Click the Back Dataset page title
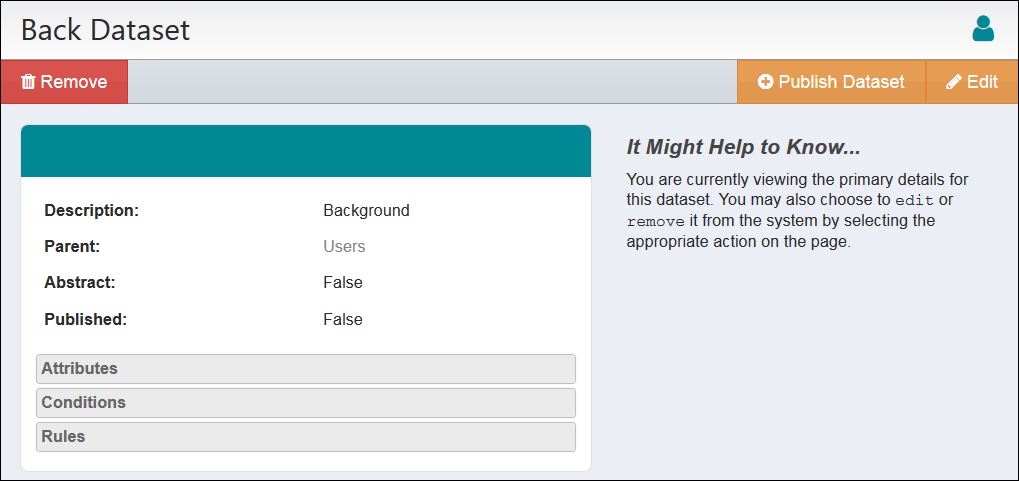This screenshot has width=1019, height=481. 105,30
